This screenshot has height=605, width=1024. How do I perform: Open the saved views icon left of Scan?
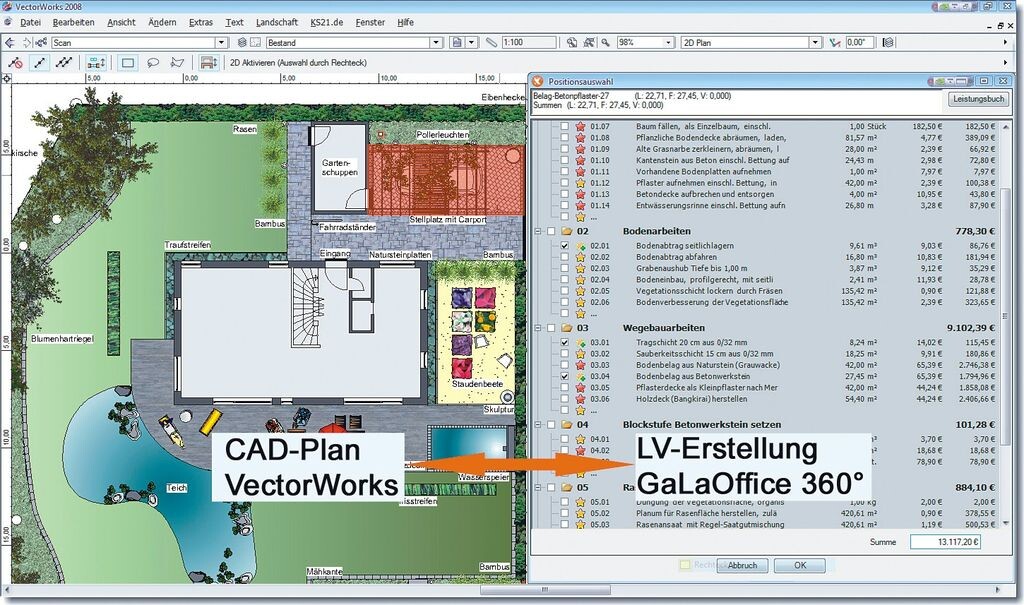pyautogui.click(x=41, y=42)
